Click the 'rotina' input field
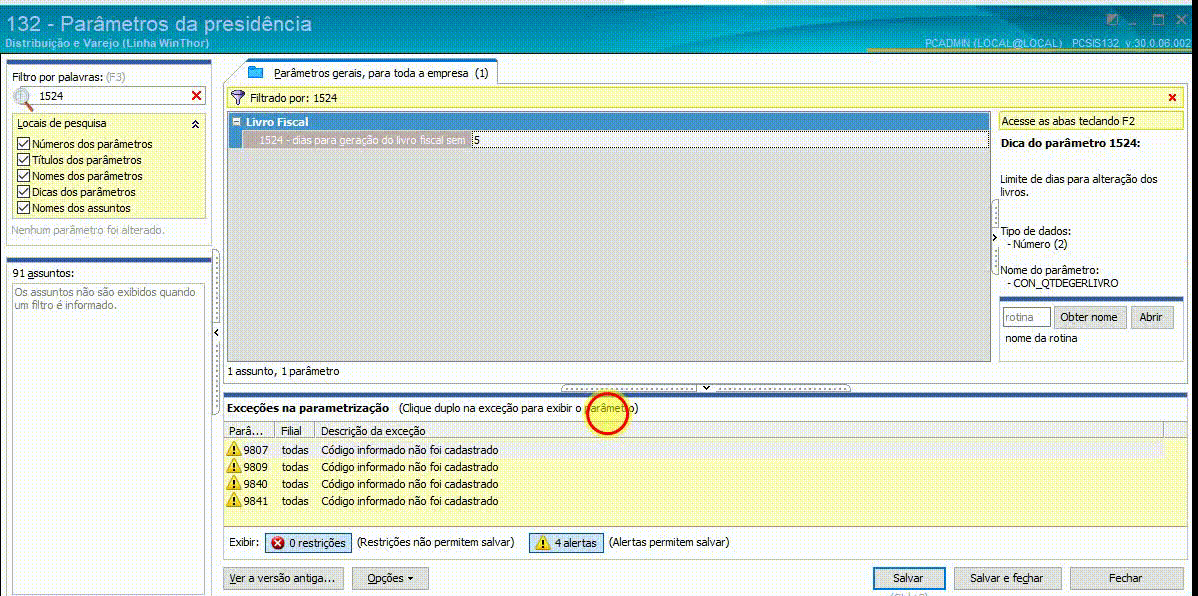Image resolution: width=1198 pixels, height=596 pixels. pyautogui.click(x=1026, y=317)
